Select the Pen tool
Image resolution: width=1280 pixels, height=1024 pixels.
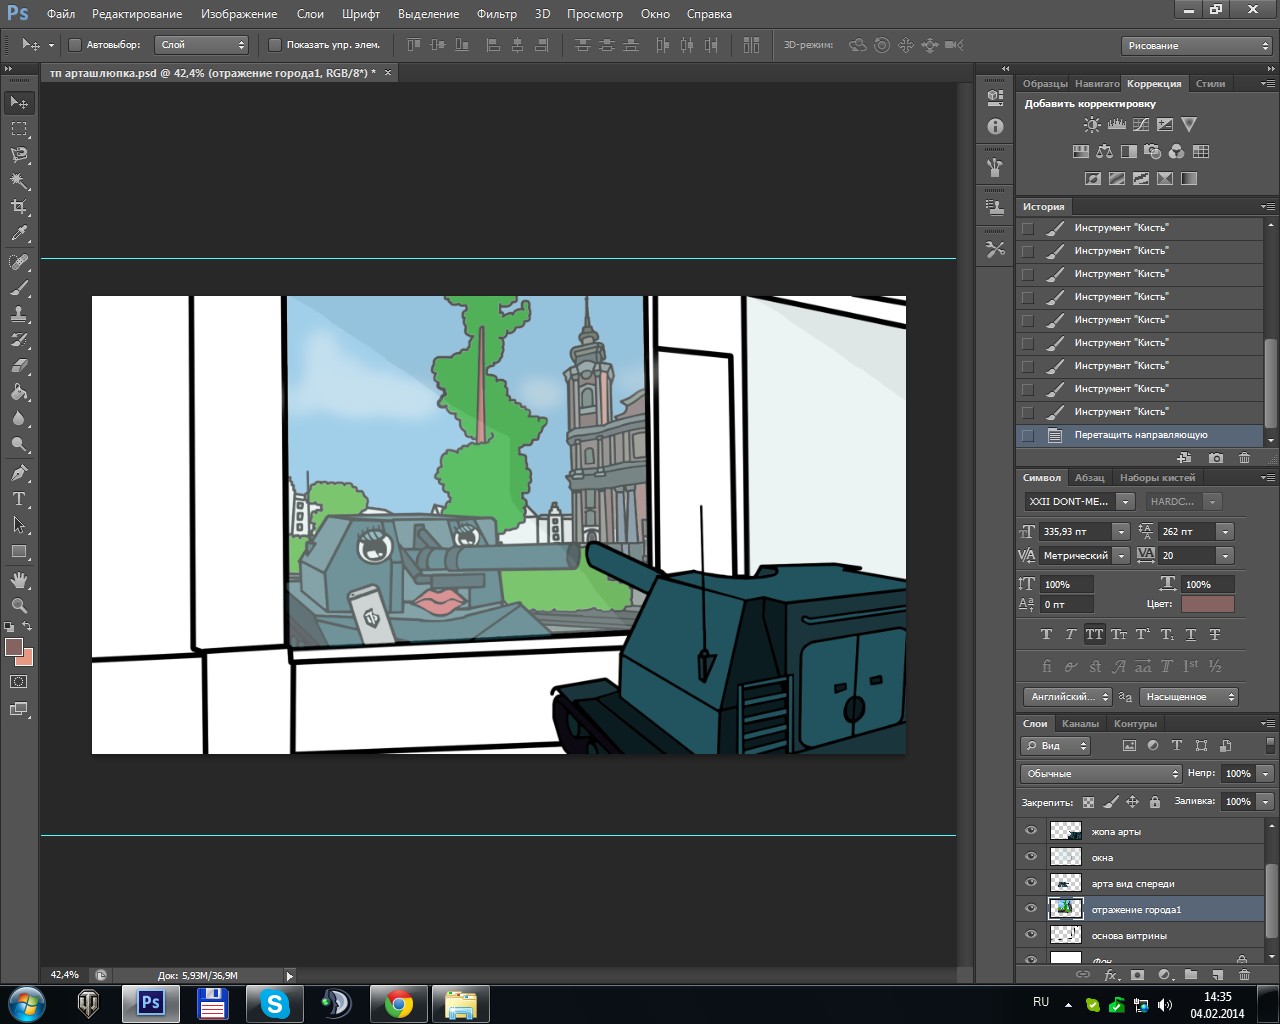[19, 473]
